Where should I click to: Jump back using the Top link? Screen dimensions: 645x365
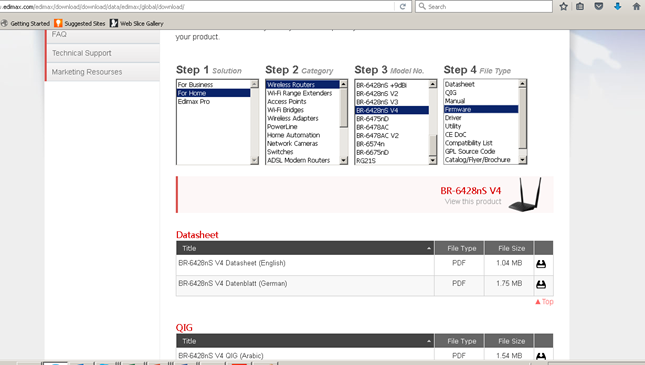(544, 302)
